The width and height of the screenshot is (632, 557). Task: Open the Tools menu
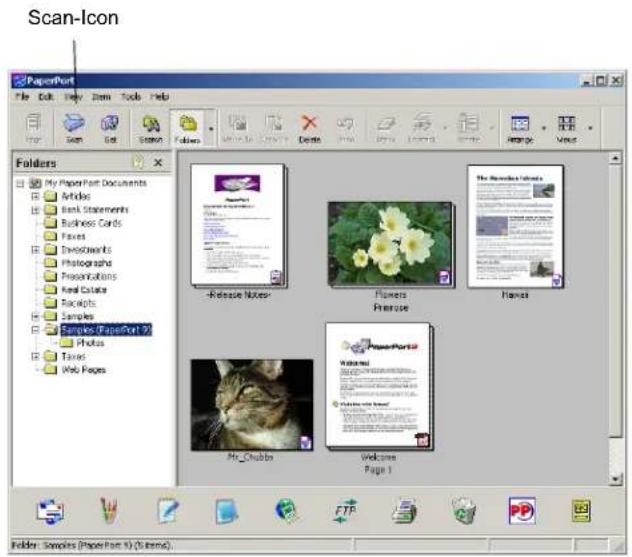click(131, 97)
